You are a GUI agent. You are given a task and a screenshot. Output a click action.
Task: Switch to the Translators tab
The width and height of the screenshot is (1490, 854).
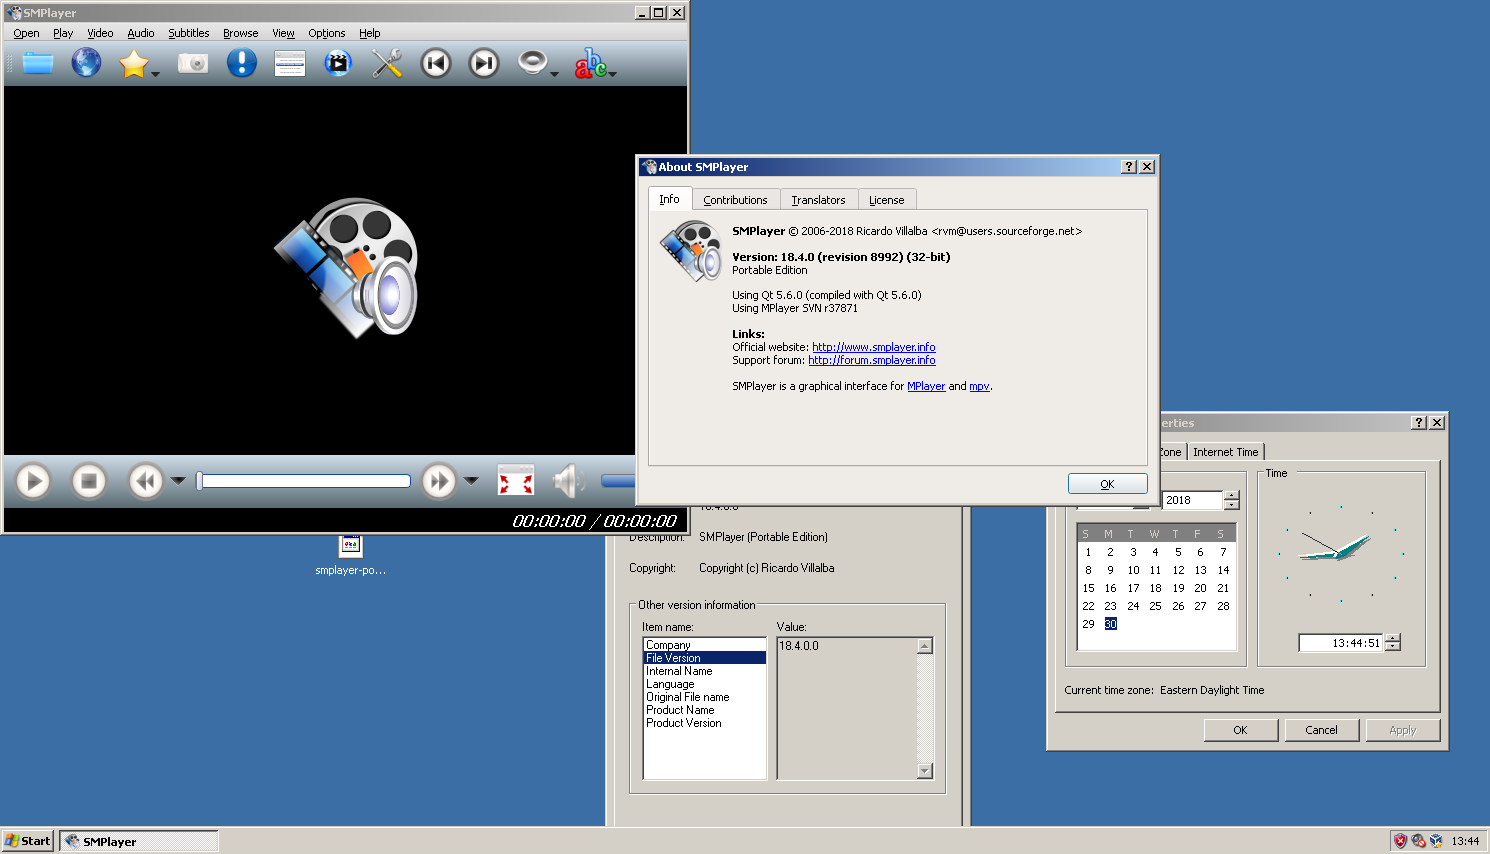click(818, 200)
